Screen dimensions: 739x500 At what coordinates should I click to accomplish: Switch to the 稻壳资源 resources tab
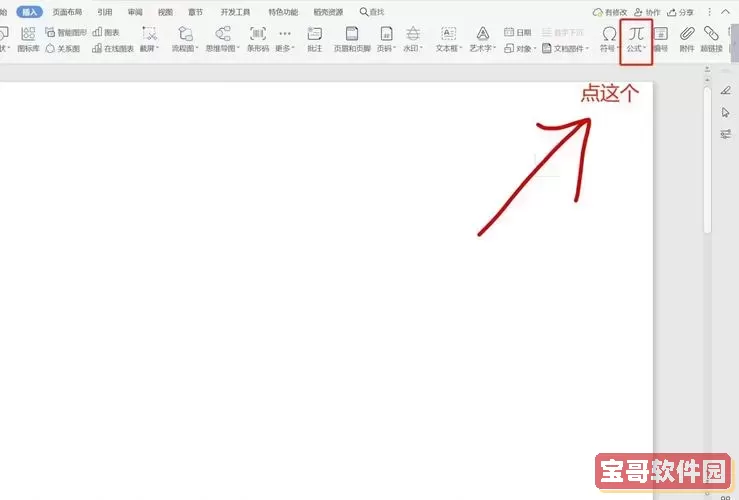pyautogui.click(x=328, y=12)
